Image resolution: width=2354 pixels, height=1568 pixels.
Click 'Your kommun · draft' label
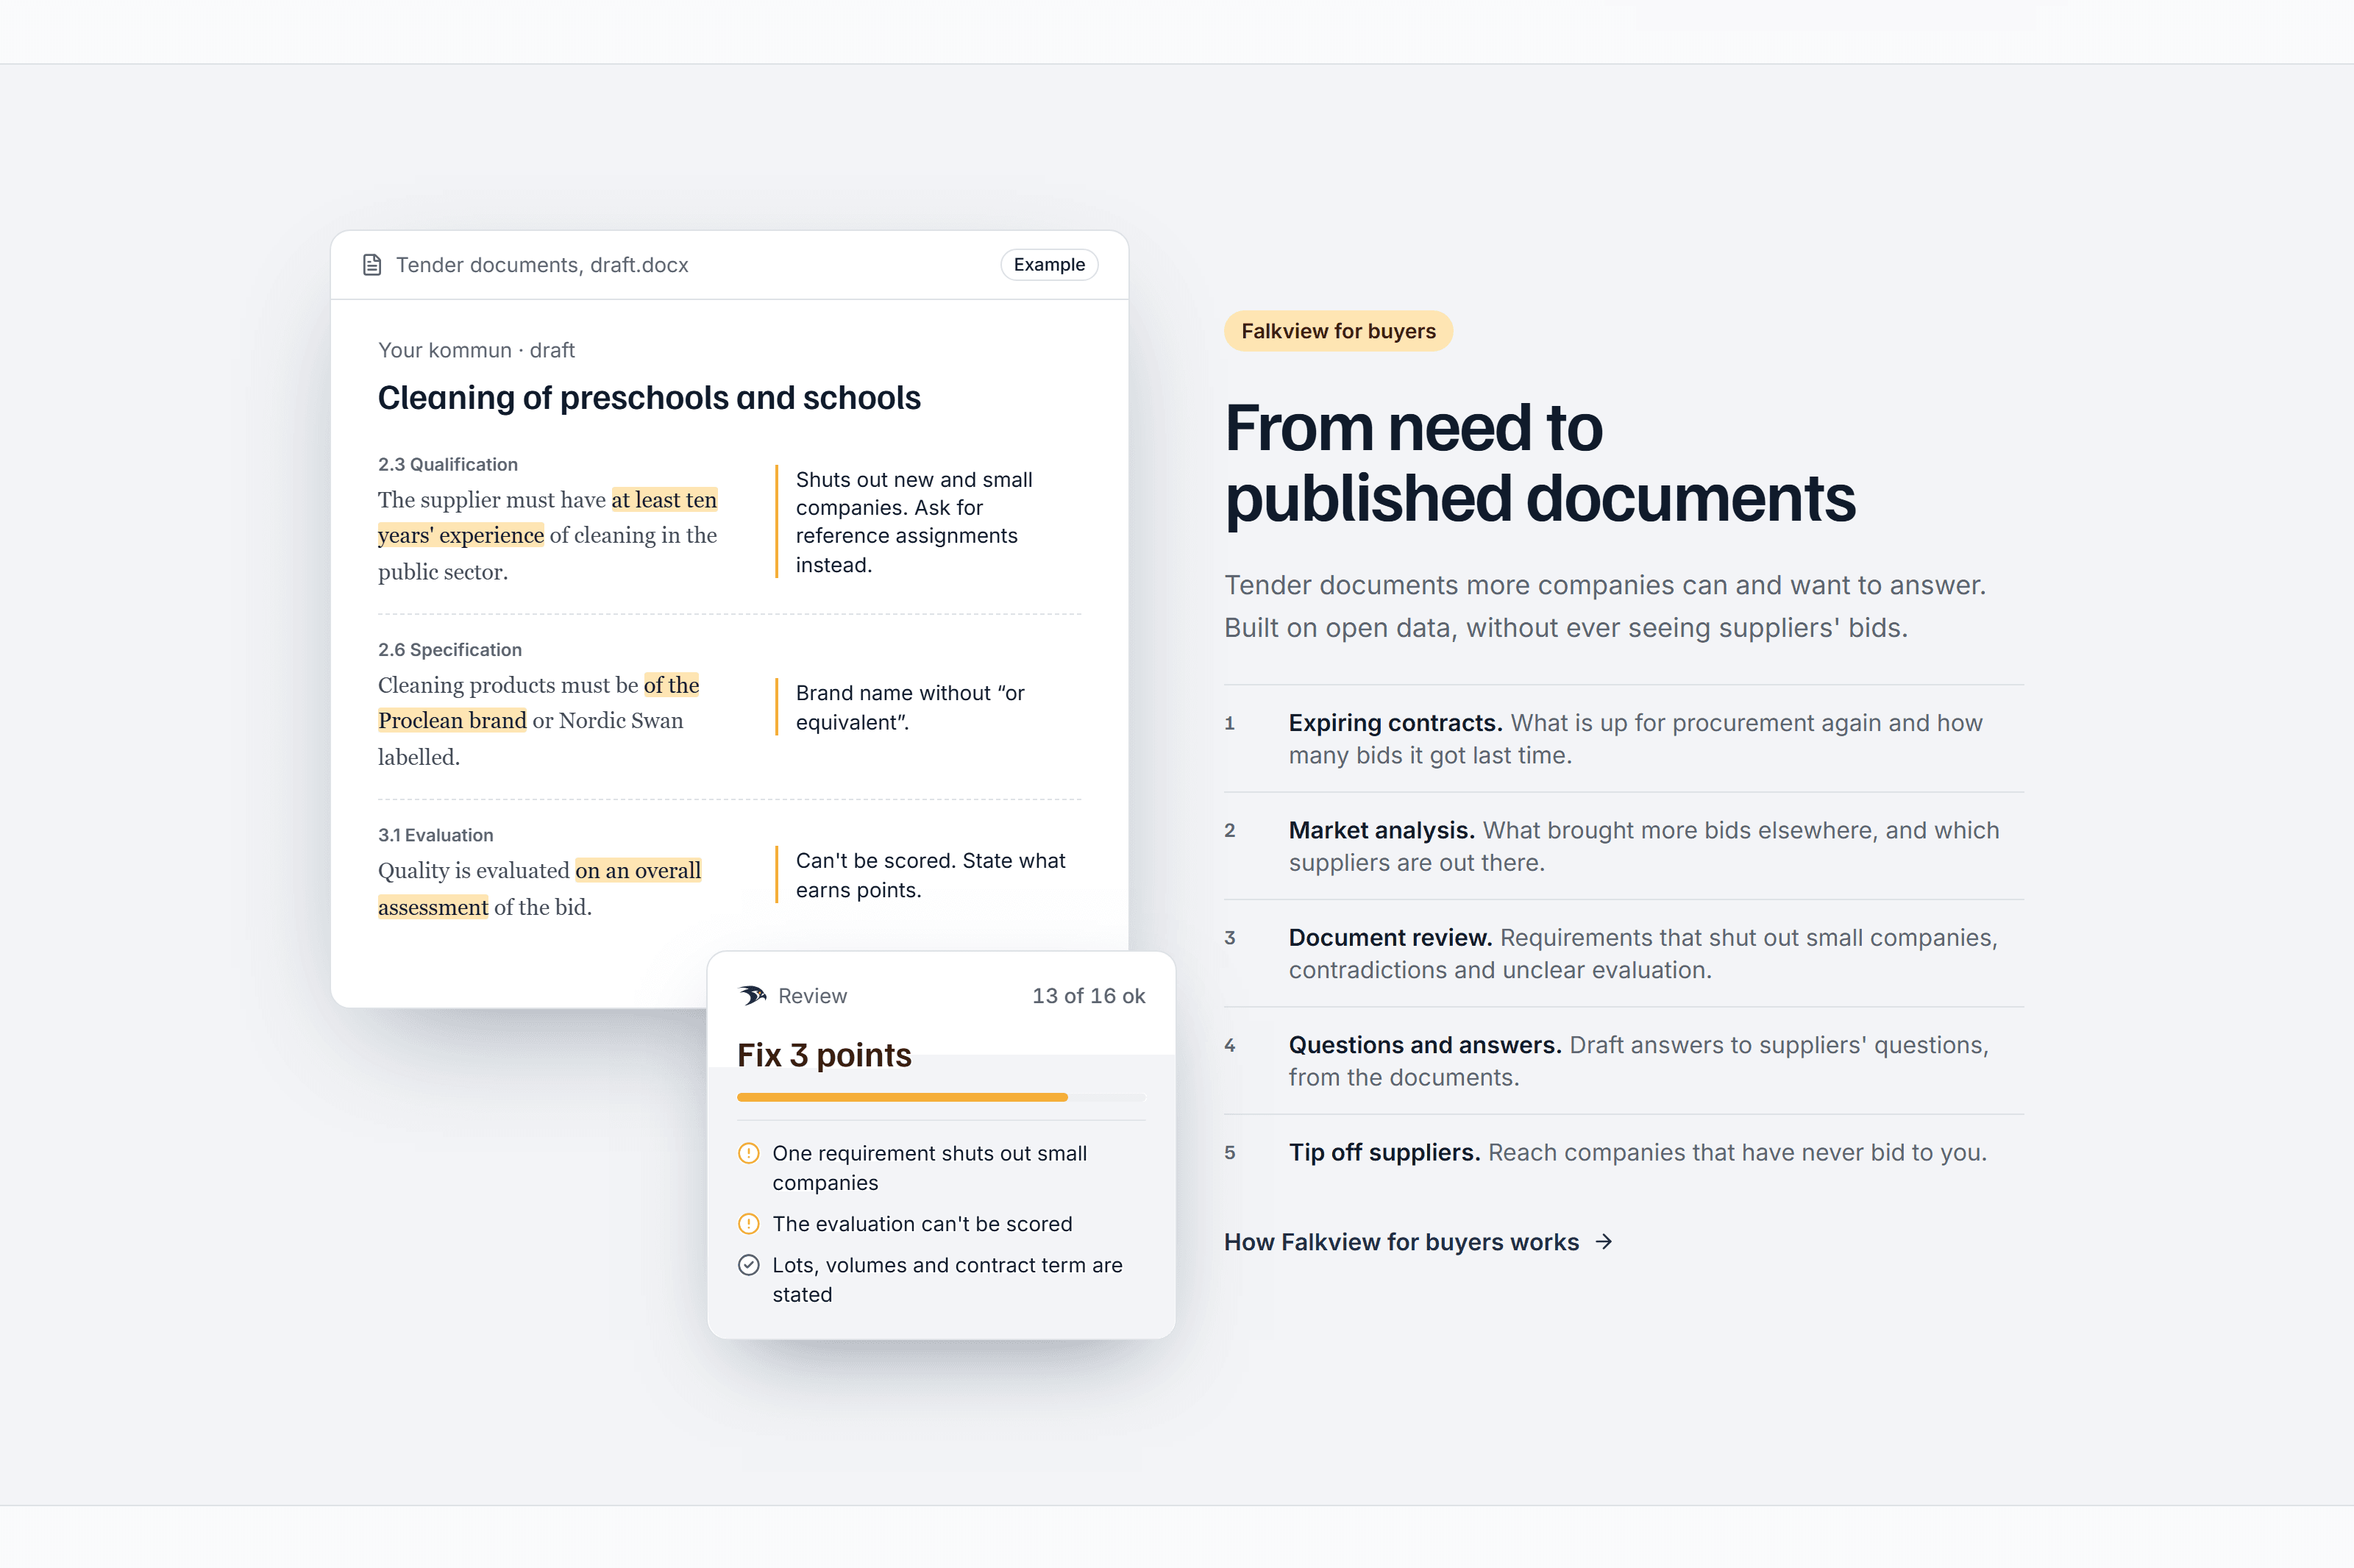pos(476,350)
